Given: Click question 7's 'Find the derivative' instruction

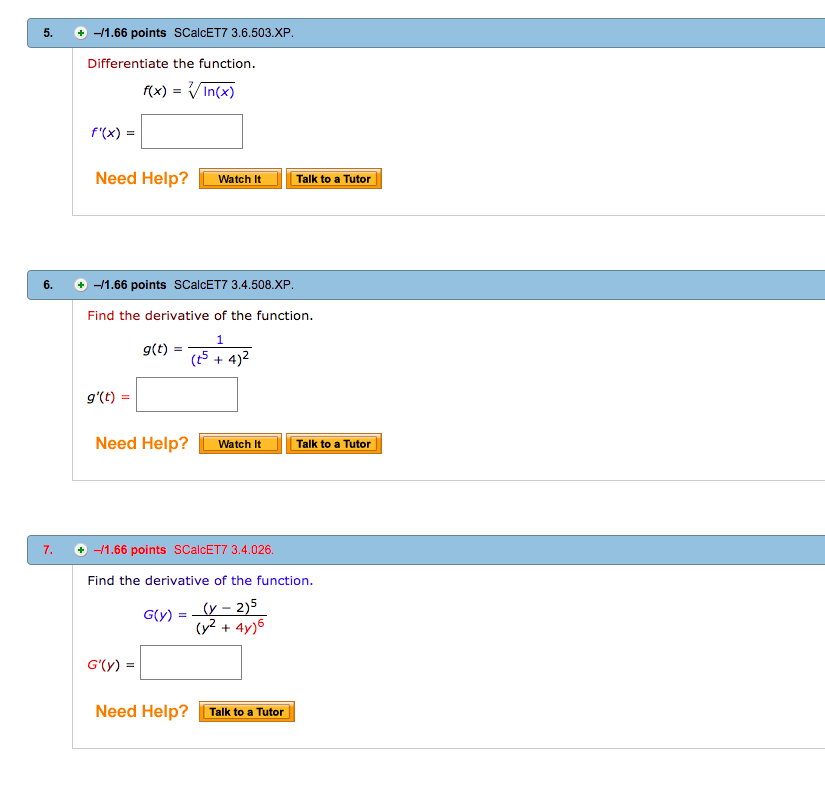Looking at the screenshot, I should click(x=200, y=581).
